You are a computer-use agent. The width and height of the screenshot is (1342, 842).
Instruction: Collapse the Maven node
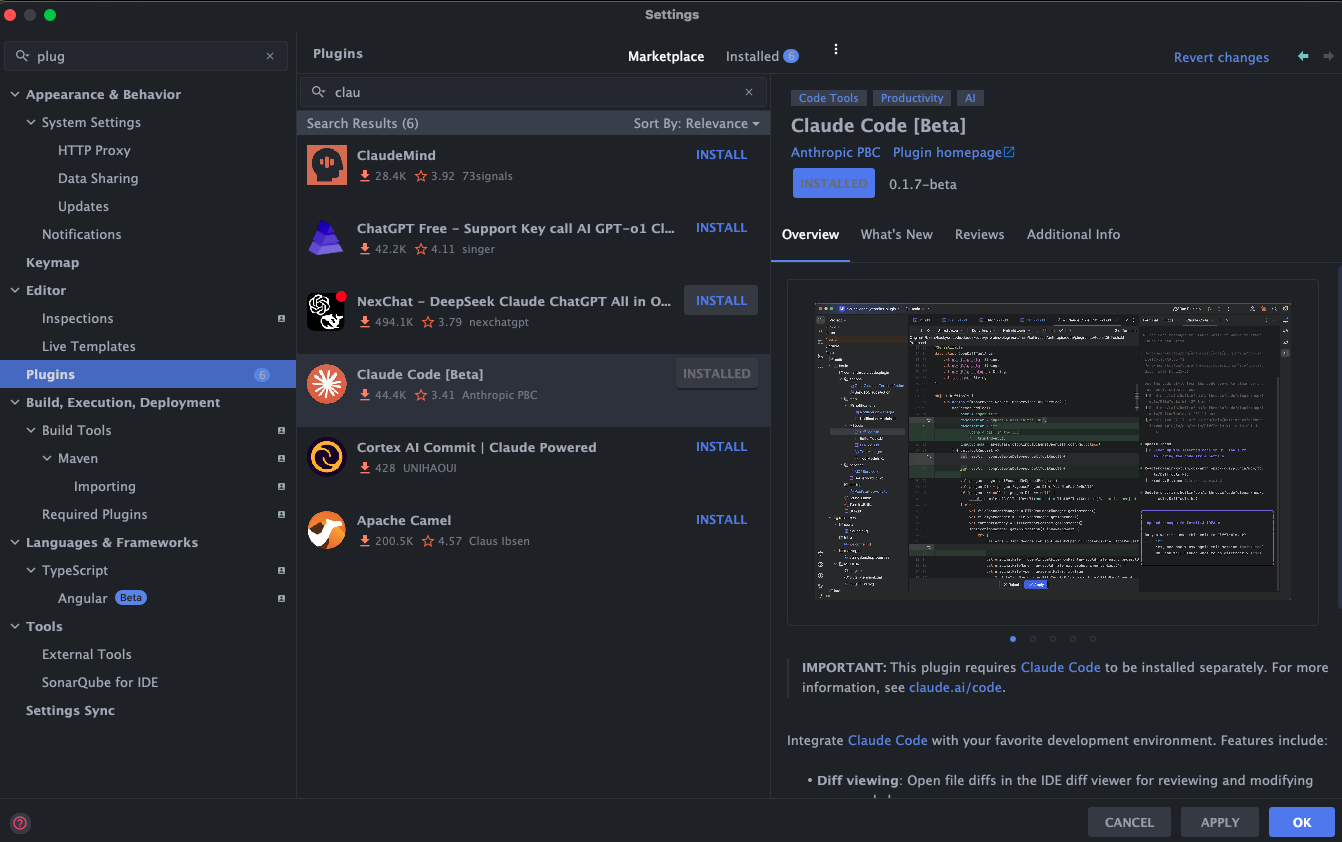tap(47, 459)
